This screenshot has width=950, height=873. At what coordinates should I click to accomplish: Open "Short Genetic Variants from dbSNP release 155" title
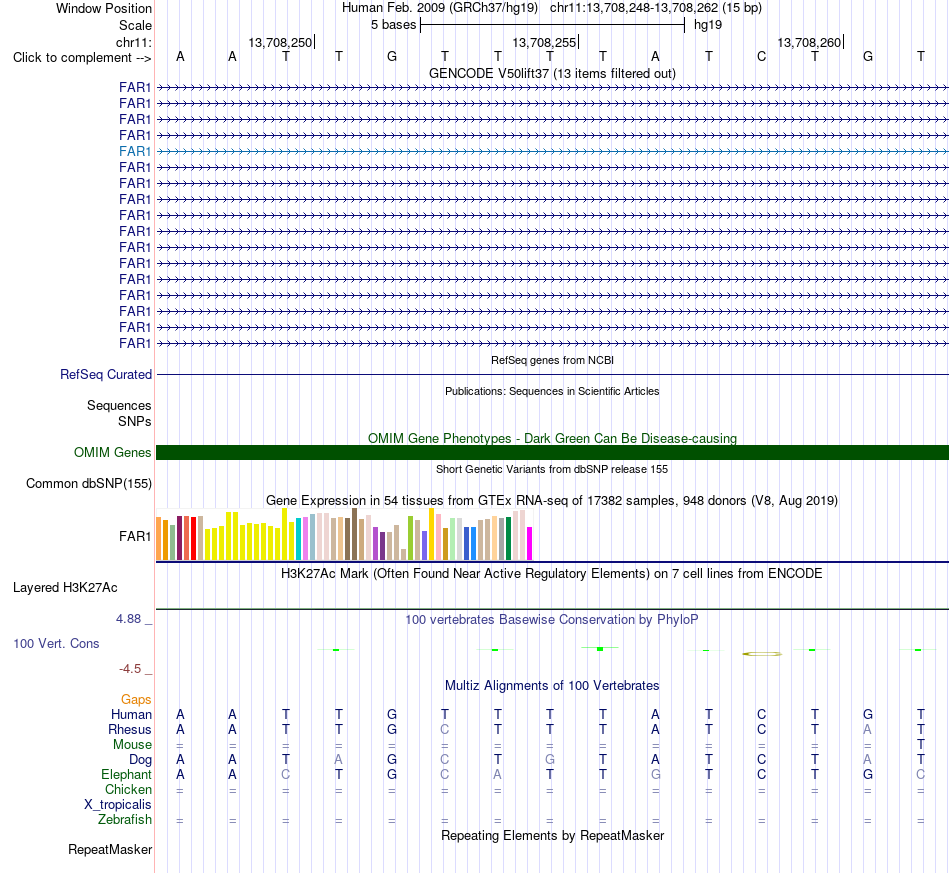[552, 469]
